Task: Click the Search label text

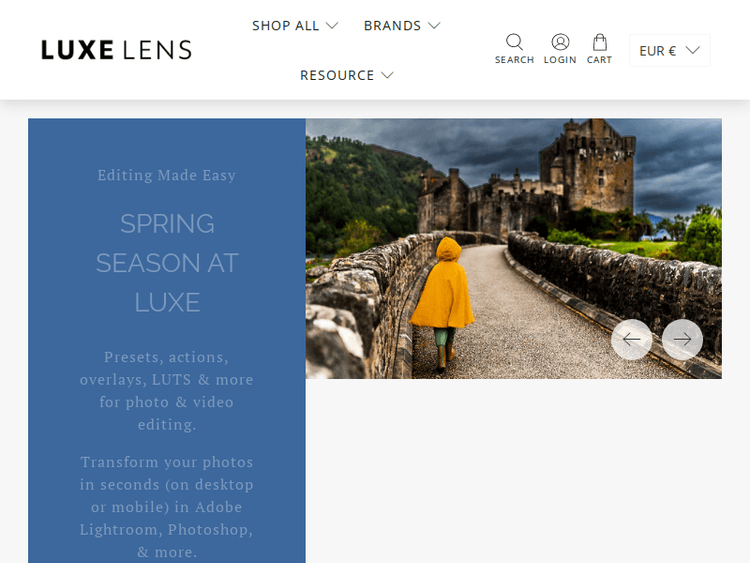Action: 514,60
